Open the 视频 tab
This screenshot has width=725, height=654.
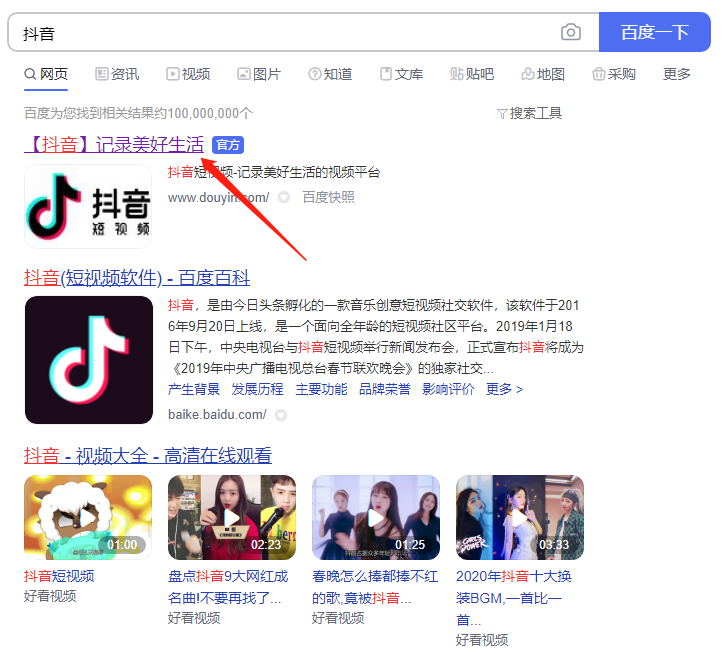pos(188,74)
